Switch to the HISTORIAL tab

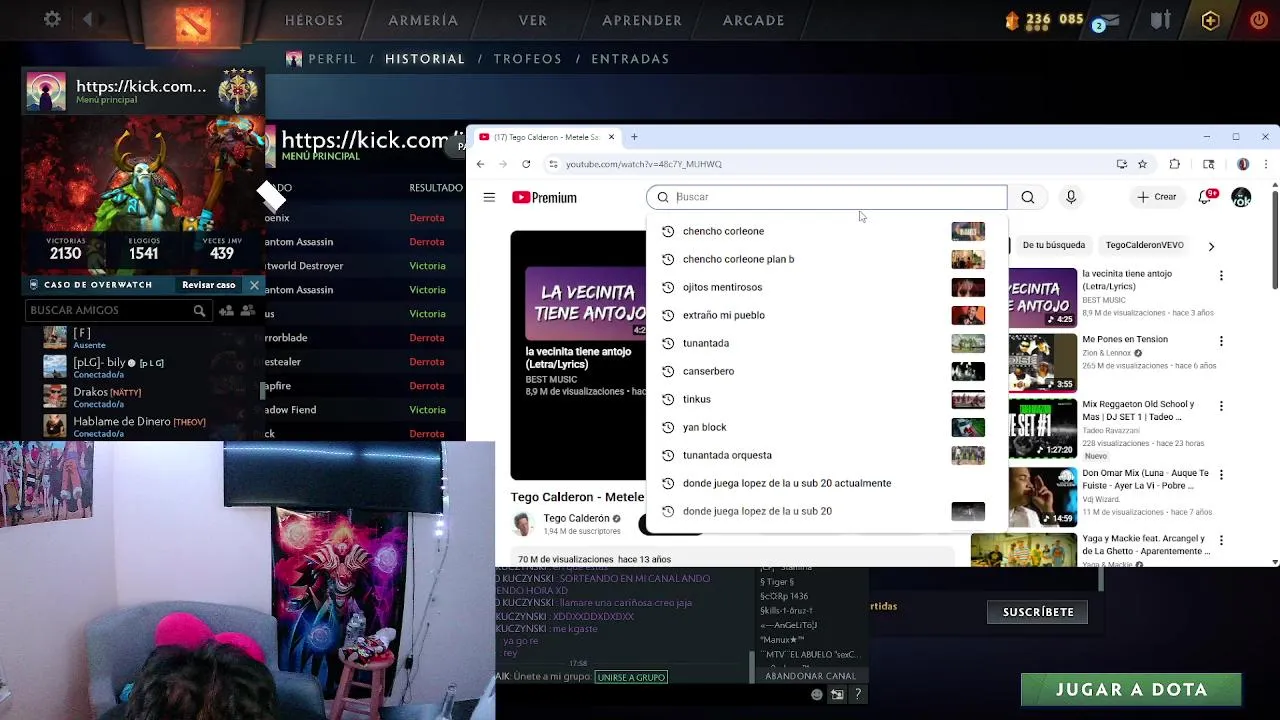(425, 59)
